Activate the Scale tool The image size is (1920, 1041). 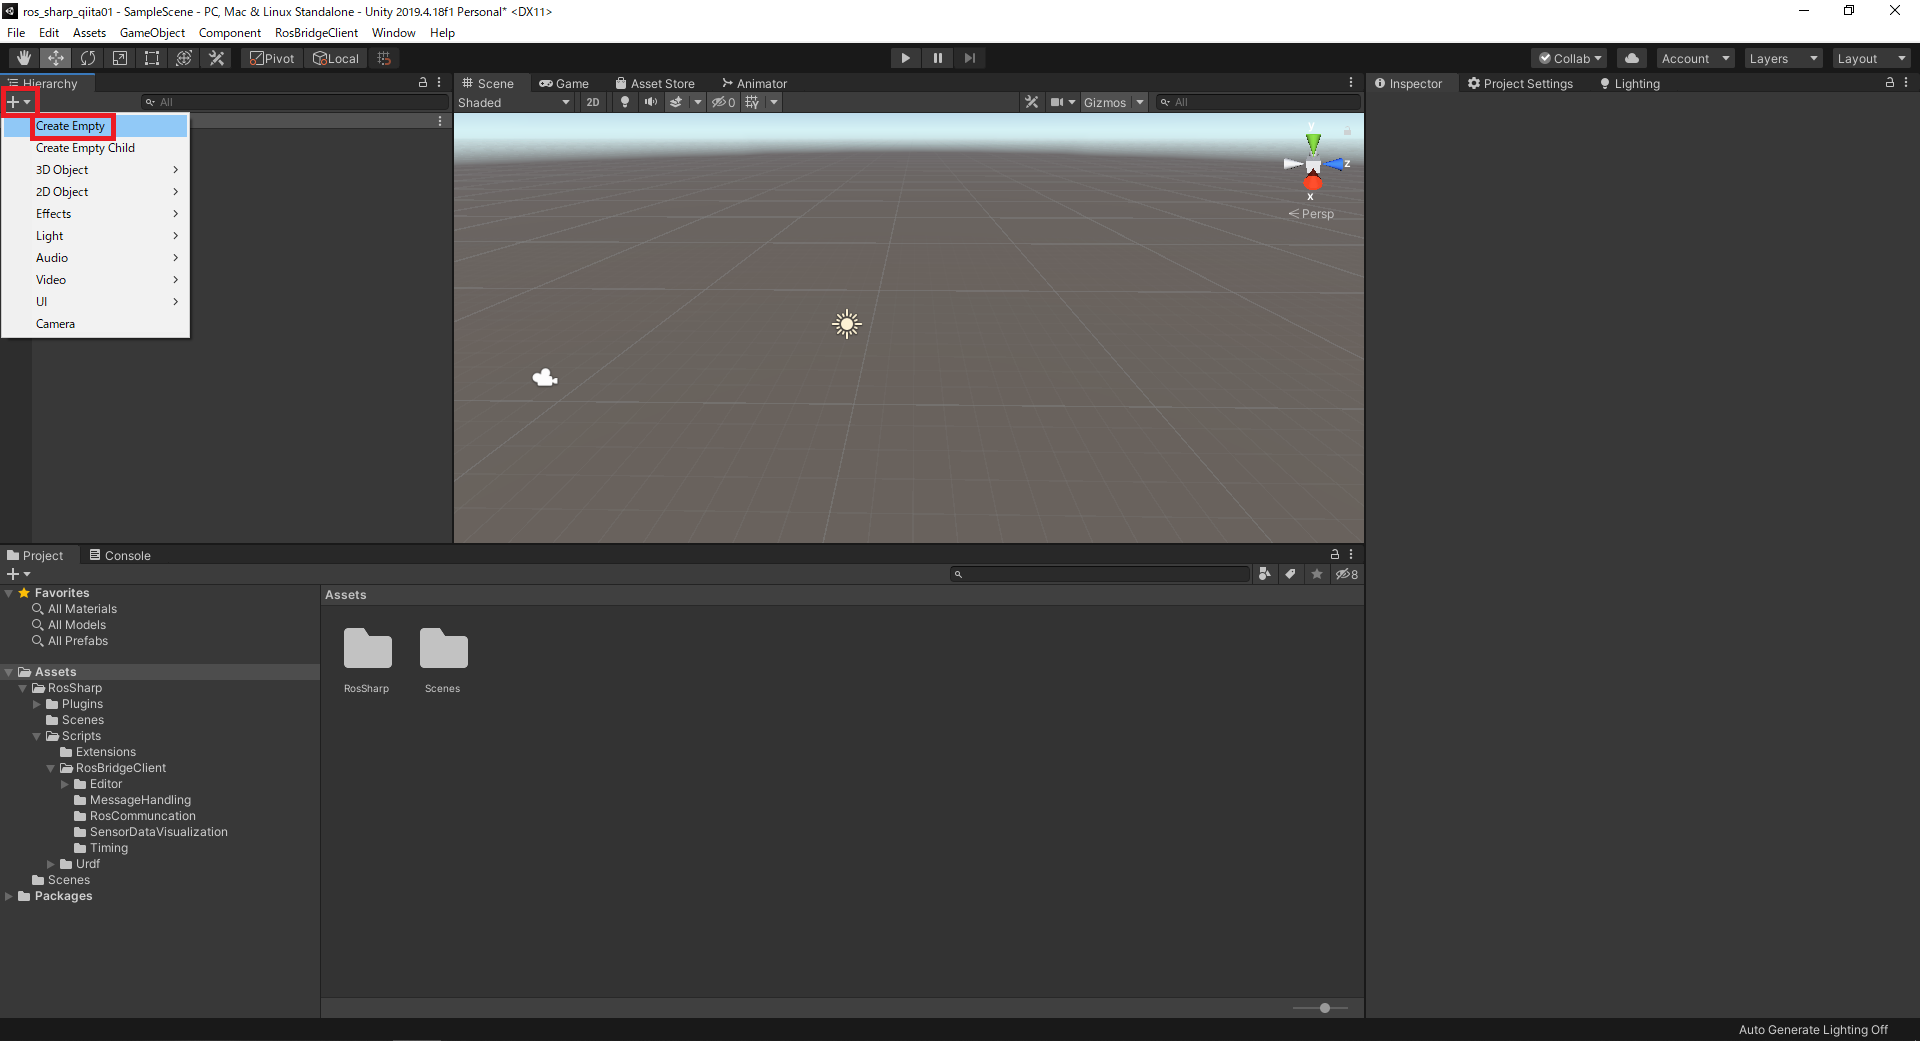[119, 58]
